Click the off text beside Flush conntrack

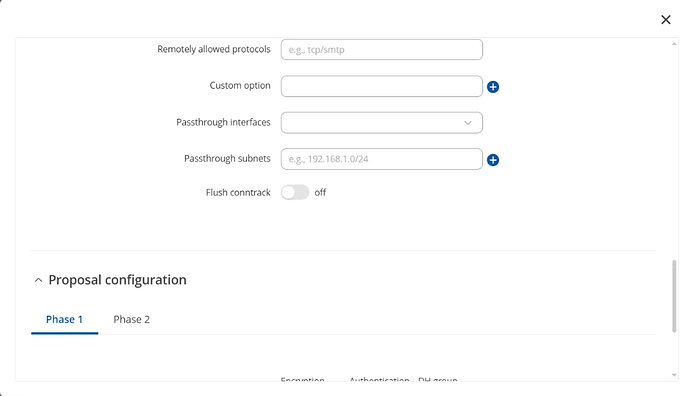(x=320, y=192)
